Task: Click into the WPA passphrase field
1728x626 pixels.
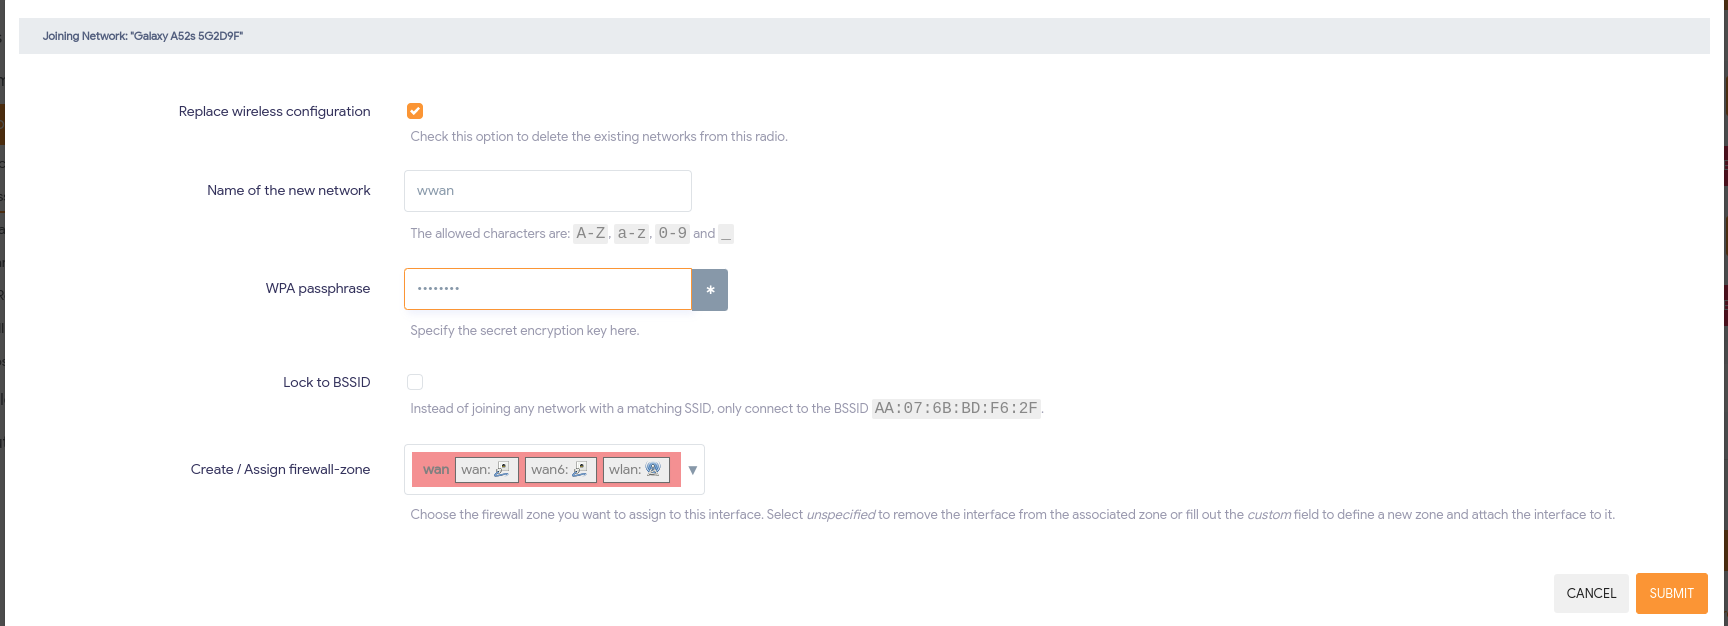Action: pyautogui.click(x=547, y=289)
